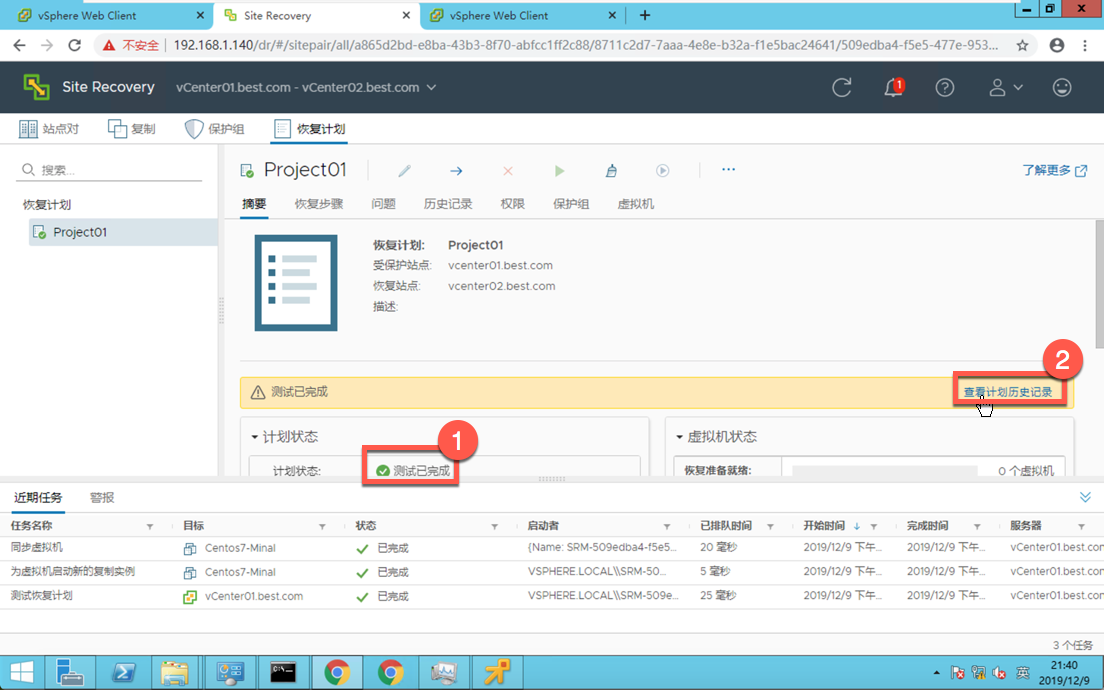Image resolution: width=1104 pixels, height=690 pixels.
Task: Open a new browser tab with plus
Action: [x=645, y=15]
